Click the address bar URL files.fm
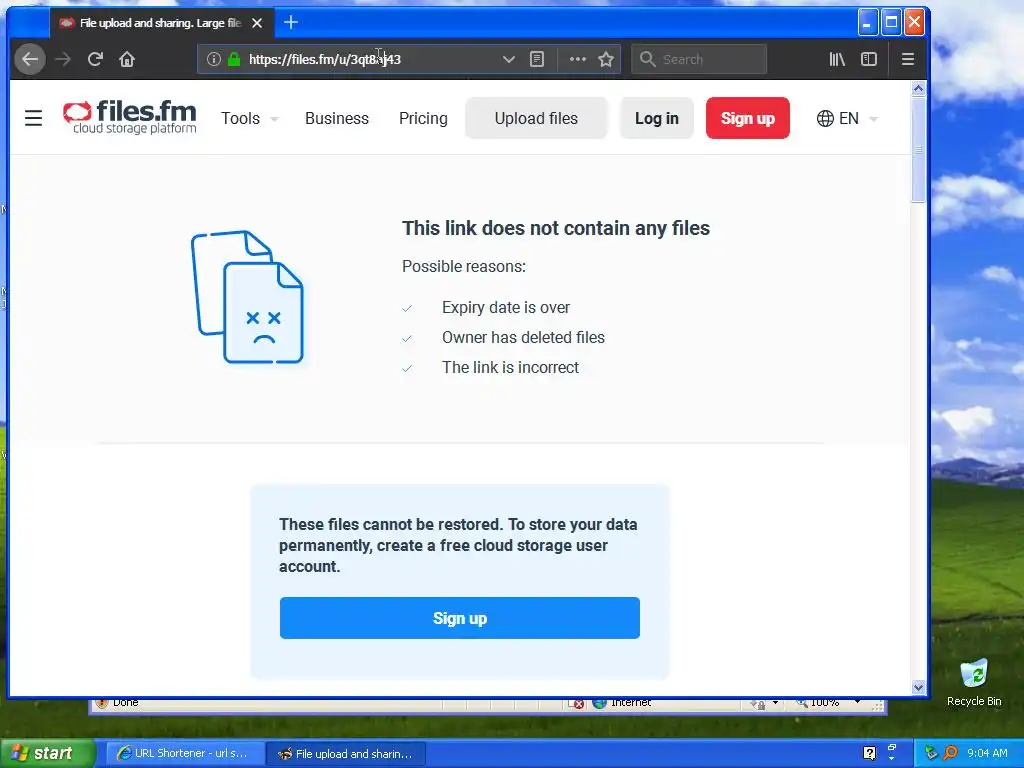The width and height of the screenshot is (1024, 768). tap(325, 59)
